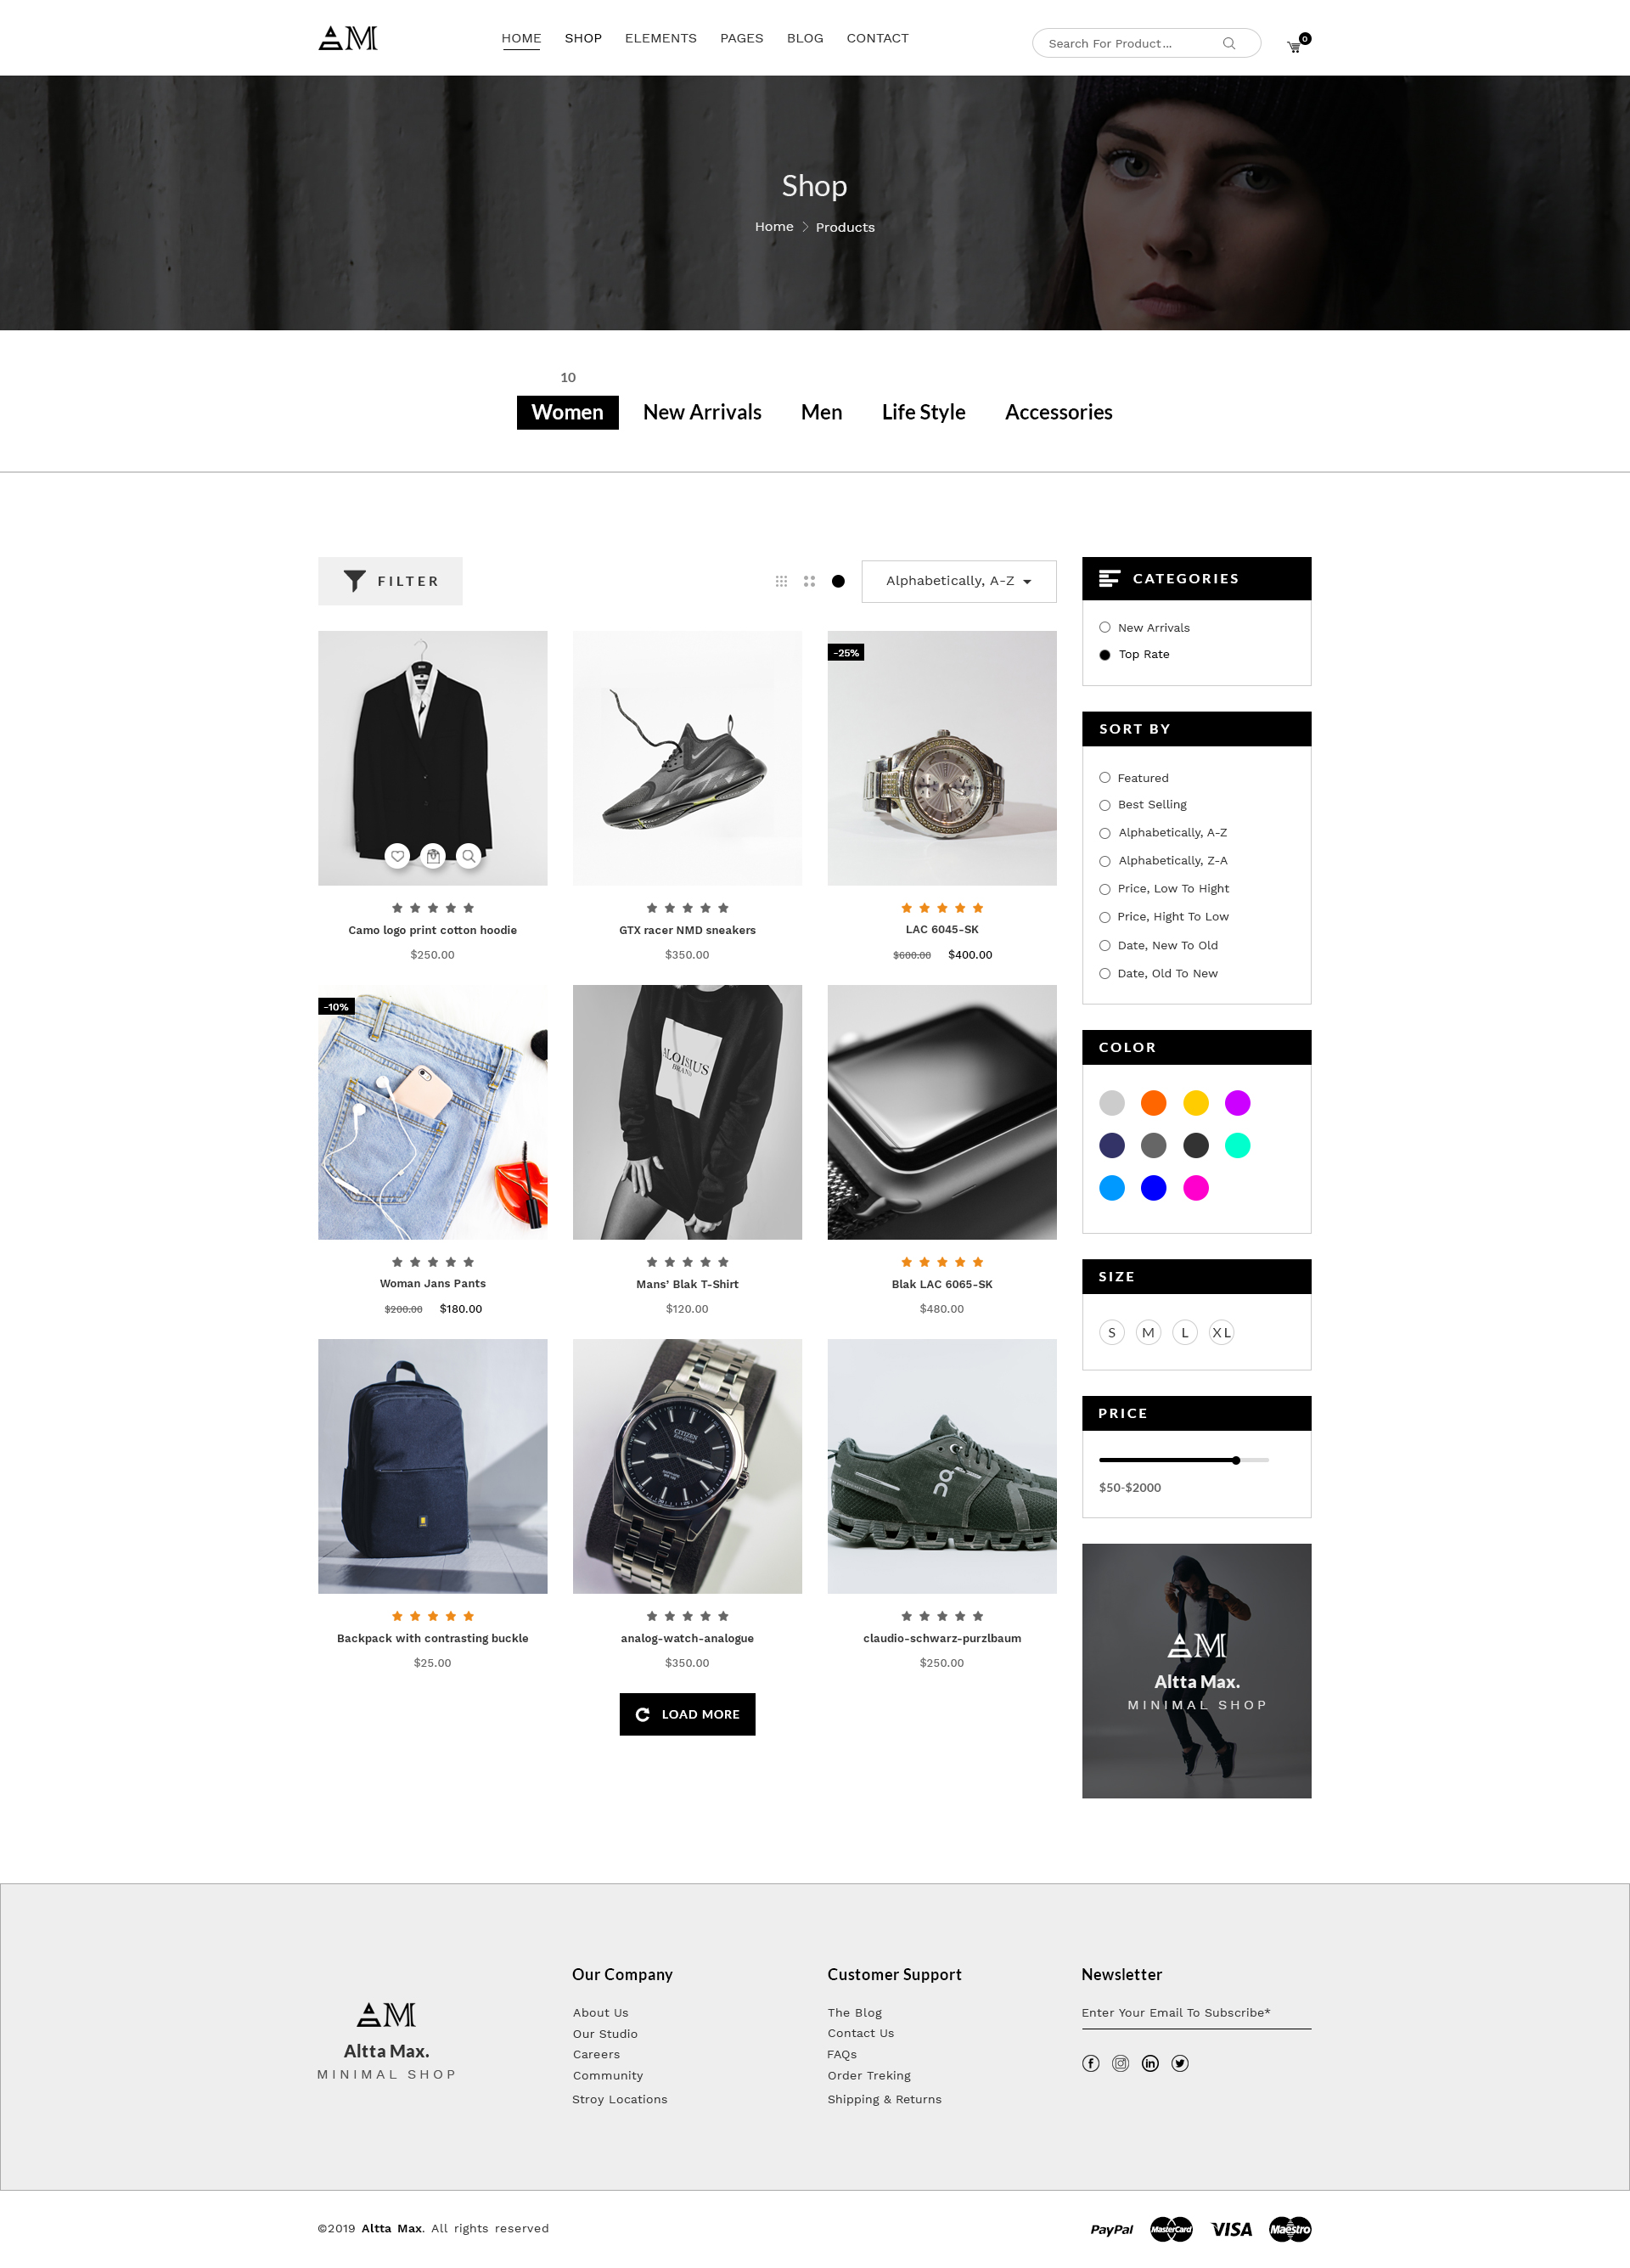Viewport: 1630px width, 2268px height.
Task: Open the Twitter social icon
Action: pos(1180,2063)
